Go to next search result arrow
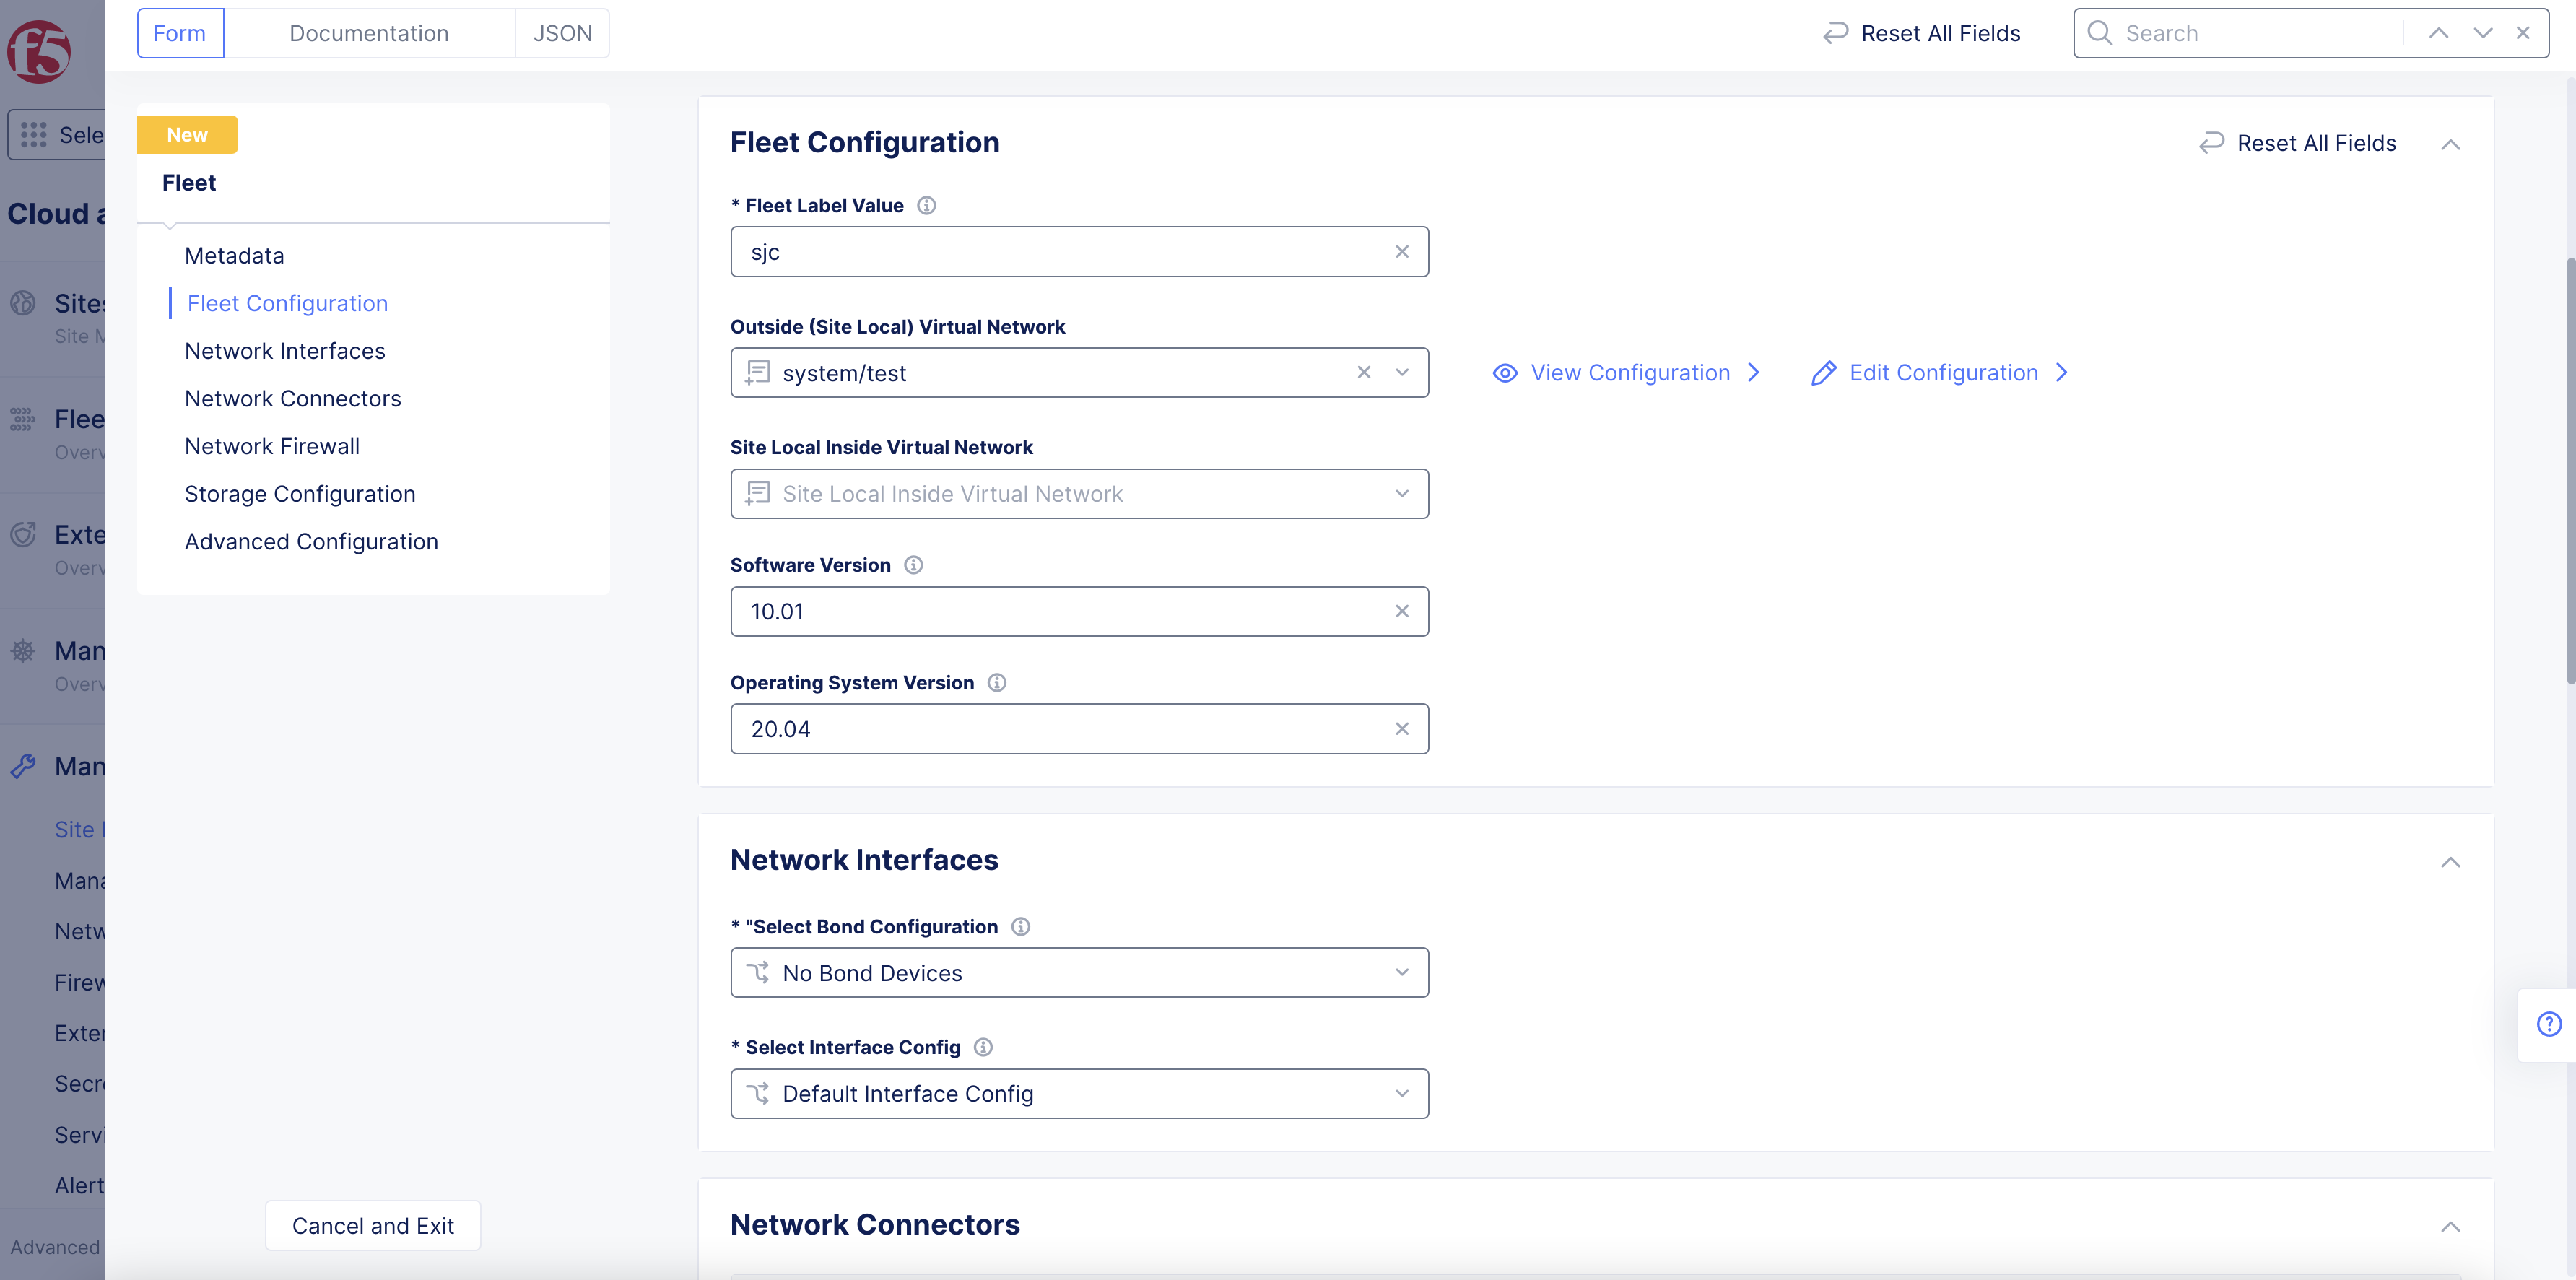Image resolution: width=2576 pixels, height=1280 pixels. 2483,33
